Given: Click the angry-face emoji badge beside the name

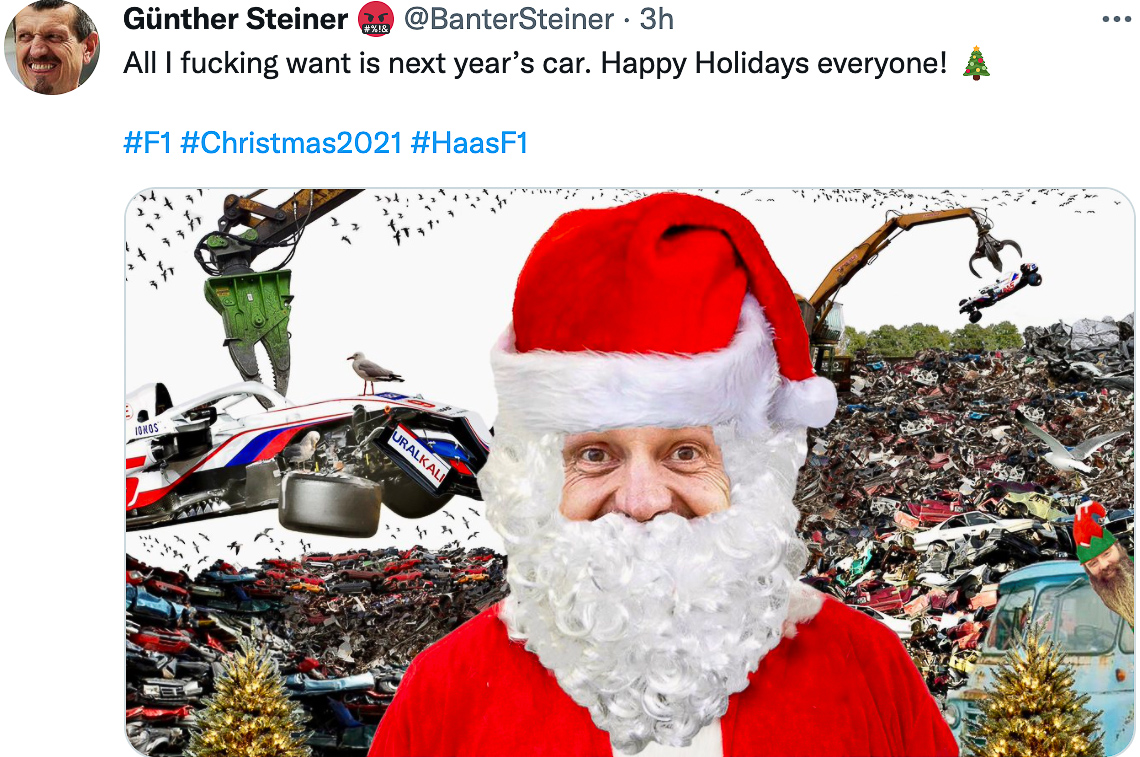Looking at the screenshot, I should [x=376, y=19].
